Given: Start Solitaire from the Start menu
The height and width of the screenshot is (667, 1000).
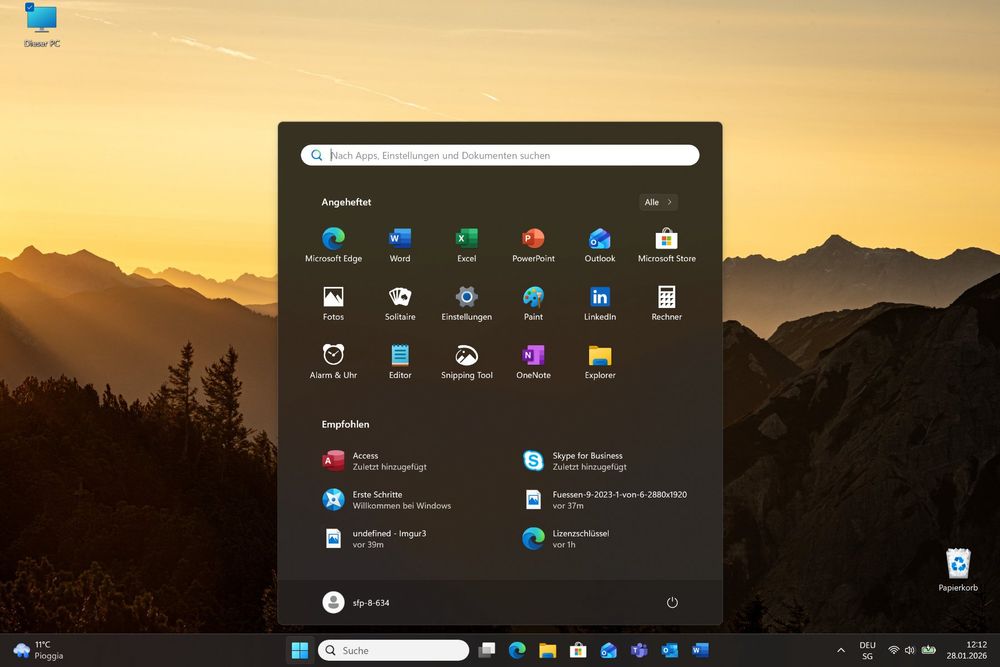Looking at the screenshot, I should tap(399, 297).
